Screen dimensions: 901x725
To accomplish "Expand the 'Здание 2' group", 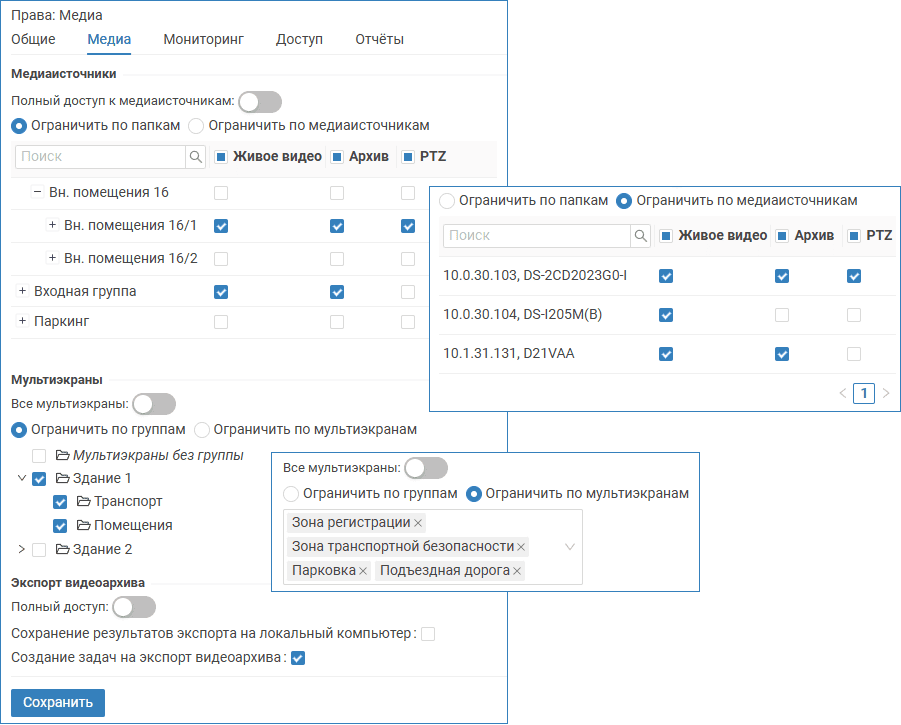I will (x=22, y=549).
